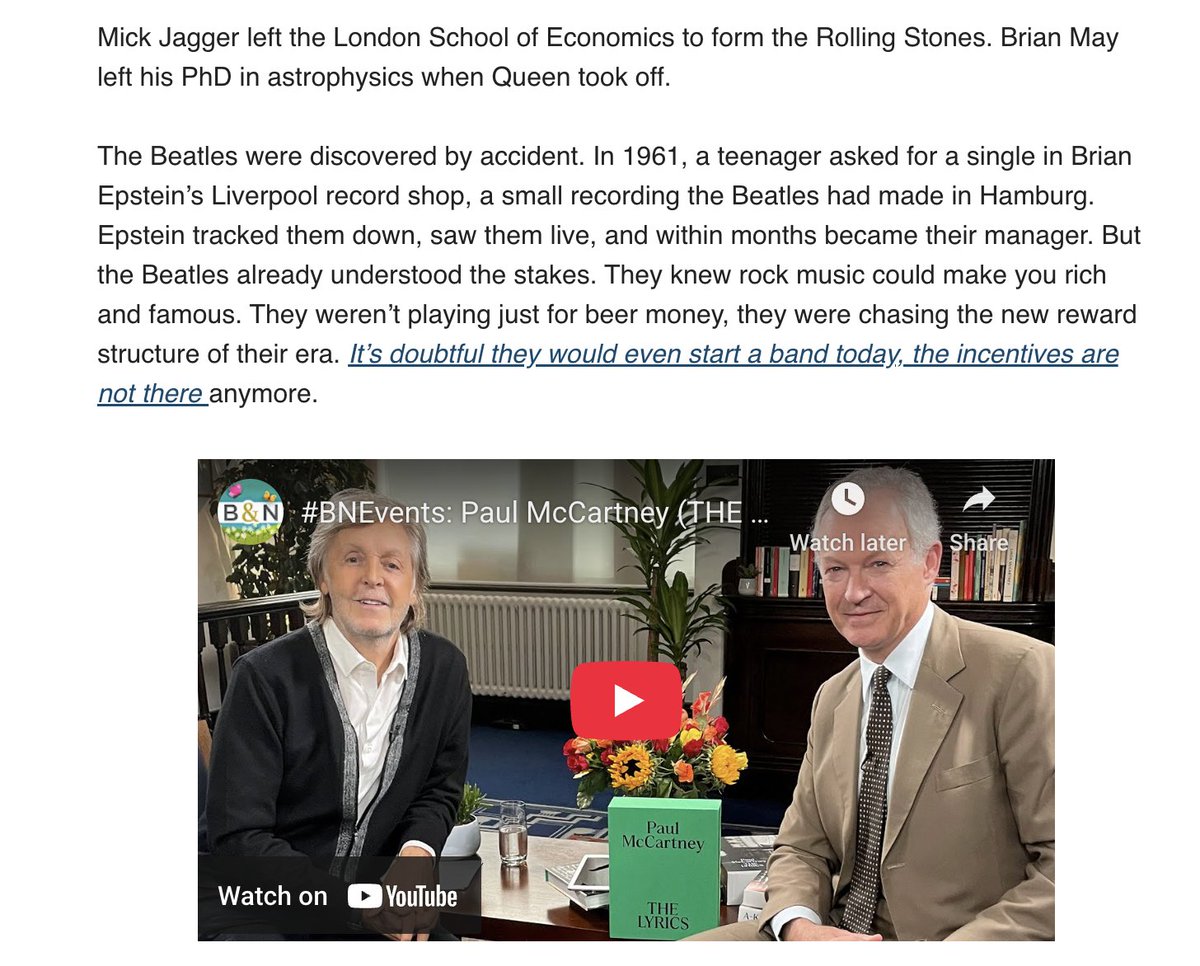
Task: Click the phrase "left his PhD in astrophysics"
Action: 256,78
